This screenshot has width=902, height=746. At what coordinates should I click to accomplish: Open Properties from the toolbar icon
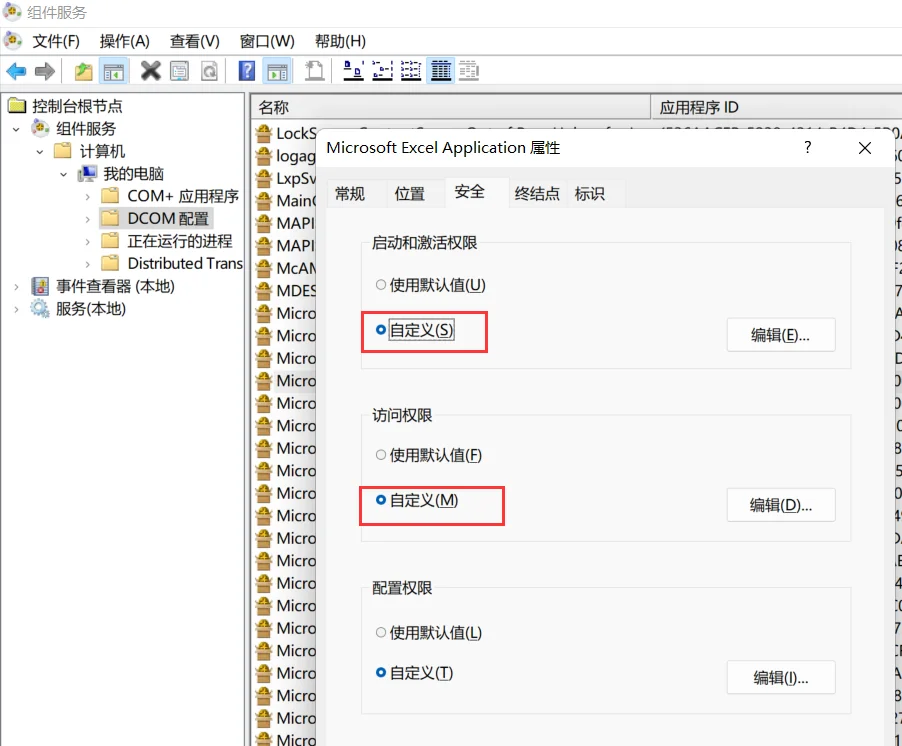pyautogui.click(x=179, y=71)
